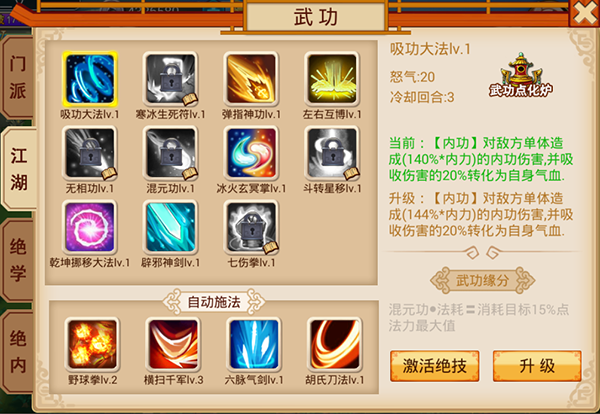
Task: Select 横扫千军 auto-cast slot
Action: 173,344
